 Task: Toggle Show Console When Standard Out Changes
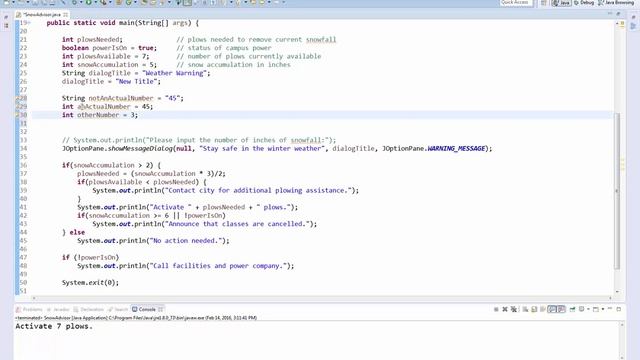click(552, 309)
